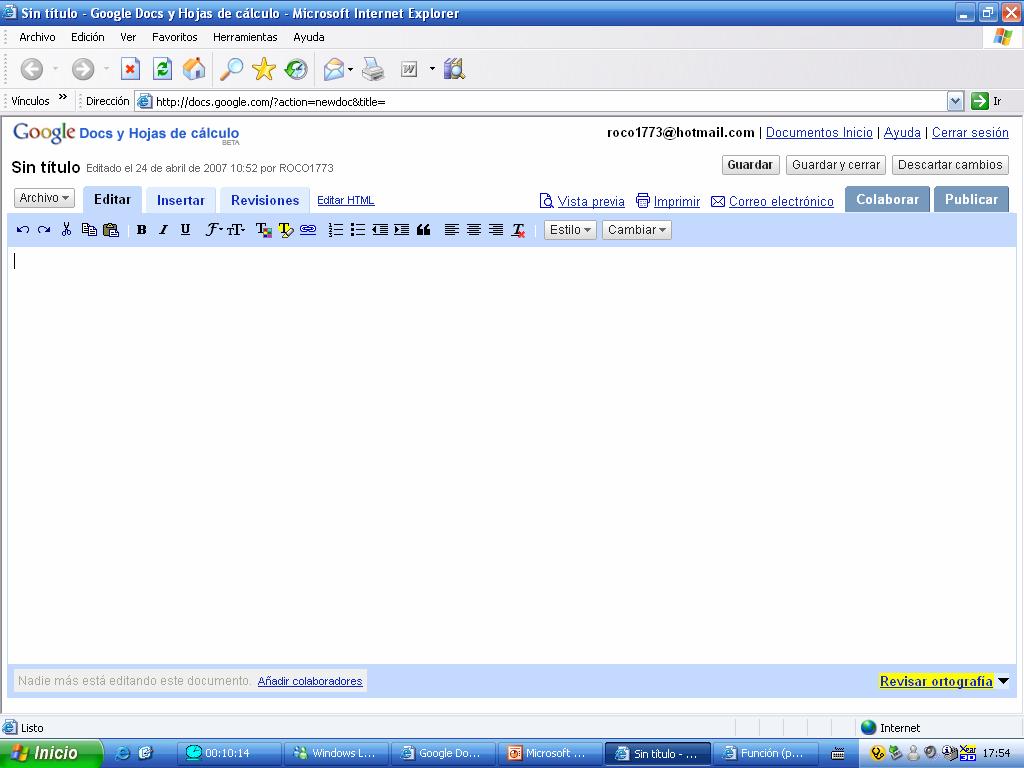Click Descartar cambios button
This screenshot has width=1024, height=768.
950,165
